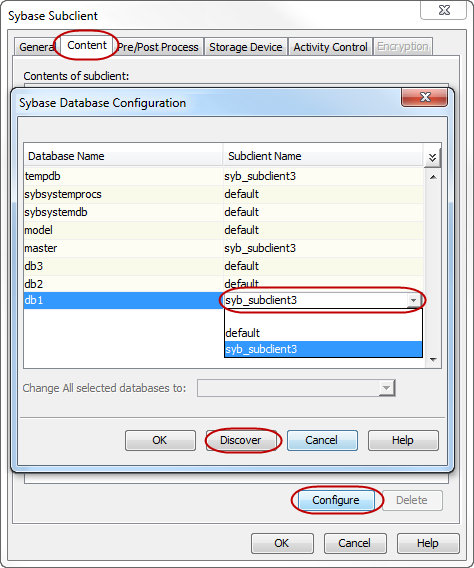The height and width of the screenshot is (568, 474).
Task: Click the scroll-up arrow of the database list
Action: point(433,177)
